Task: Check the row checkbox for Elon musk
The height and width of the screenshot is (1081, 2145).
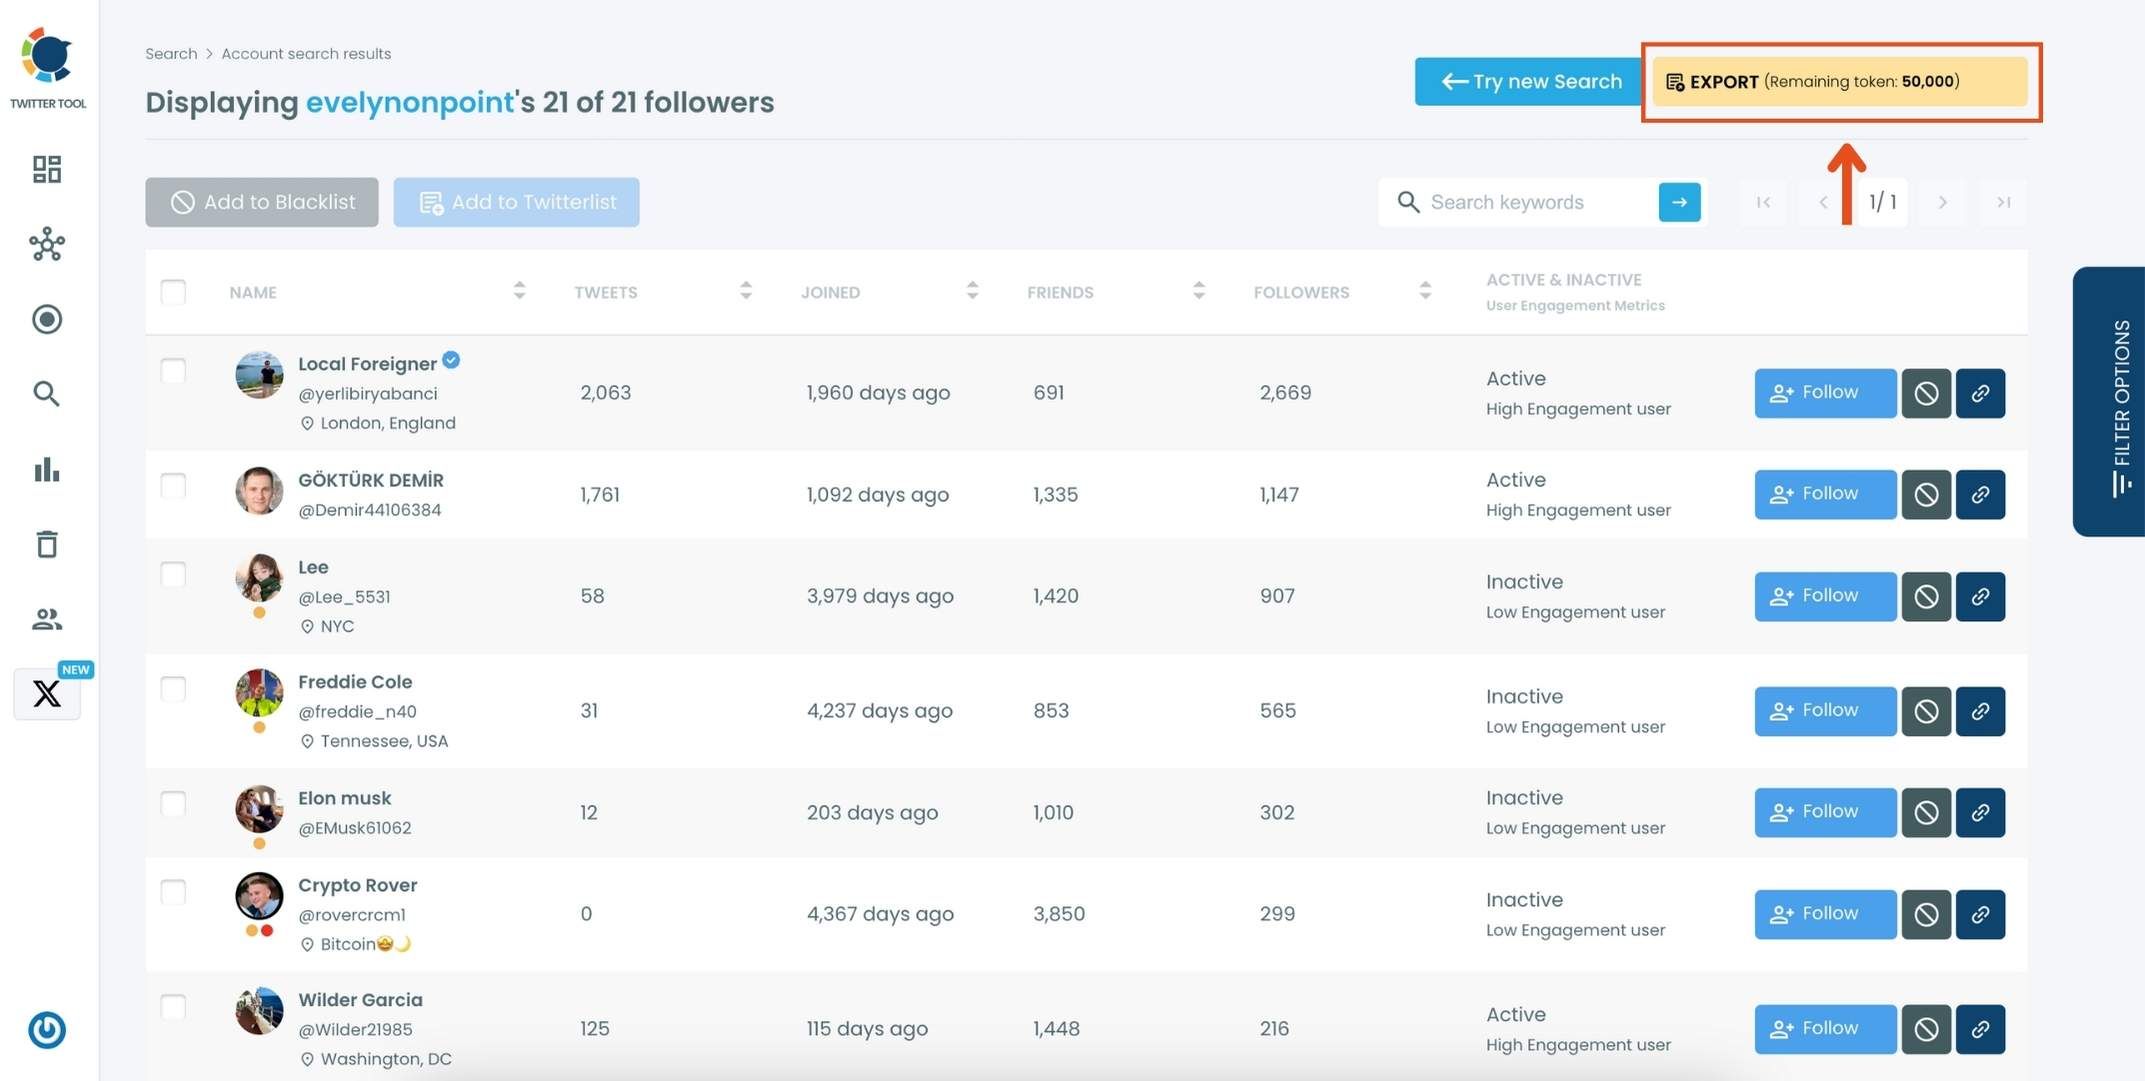Action: (174, 804)
